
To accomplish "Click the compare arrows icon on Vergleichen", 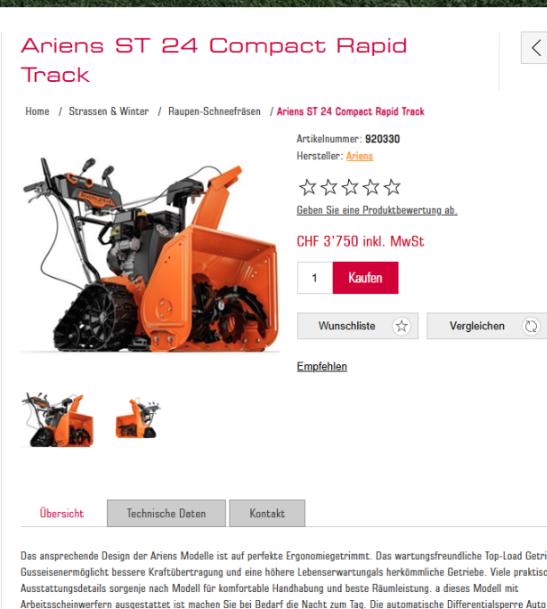I will point(531,326).
